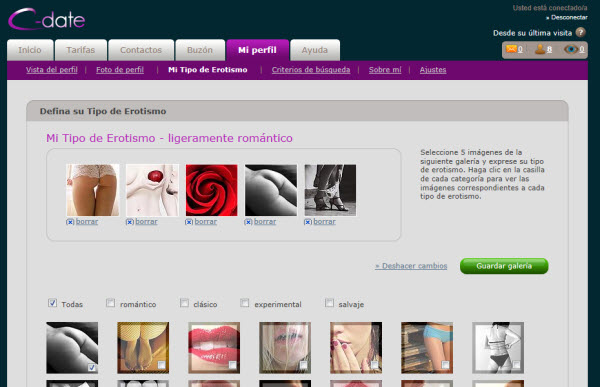600x387 pixels.
Task: Open the Buzón tab
Action: point(200,50)
